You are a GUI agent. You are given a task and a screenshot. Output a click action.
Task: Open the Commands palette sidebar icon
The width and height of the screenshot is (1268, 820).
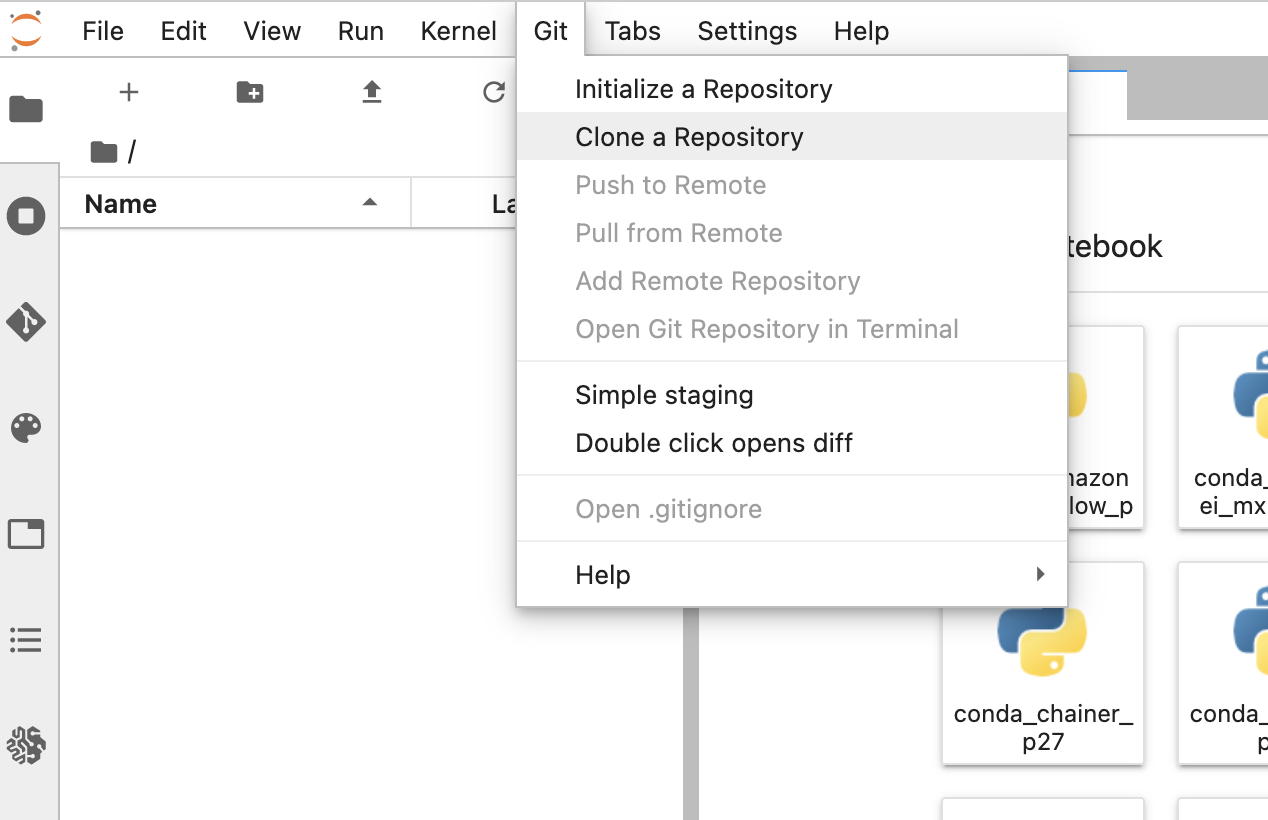pyautogui.click(x=26, y=429)
